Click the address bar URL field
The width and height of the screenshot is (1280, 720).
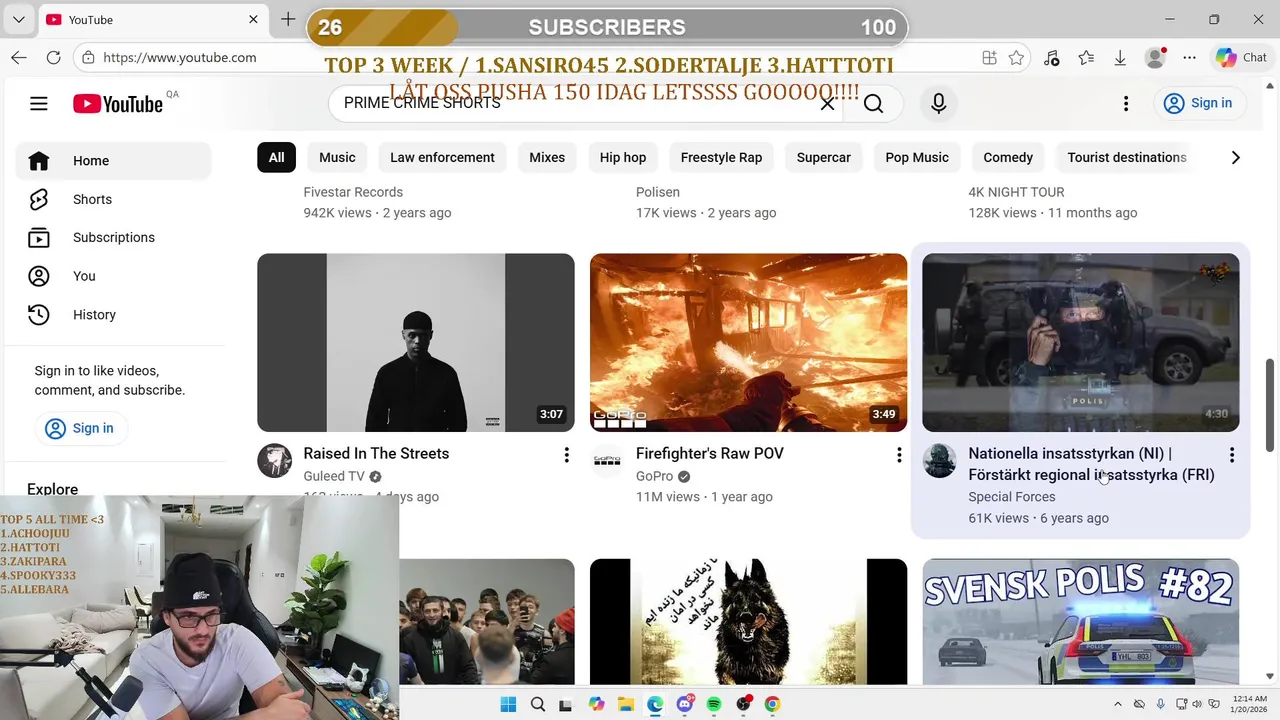[x=520, y=58]
